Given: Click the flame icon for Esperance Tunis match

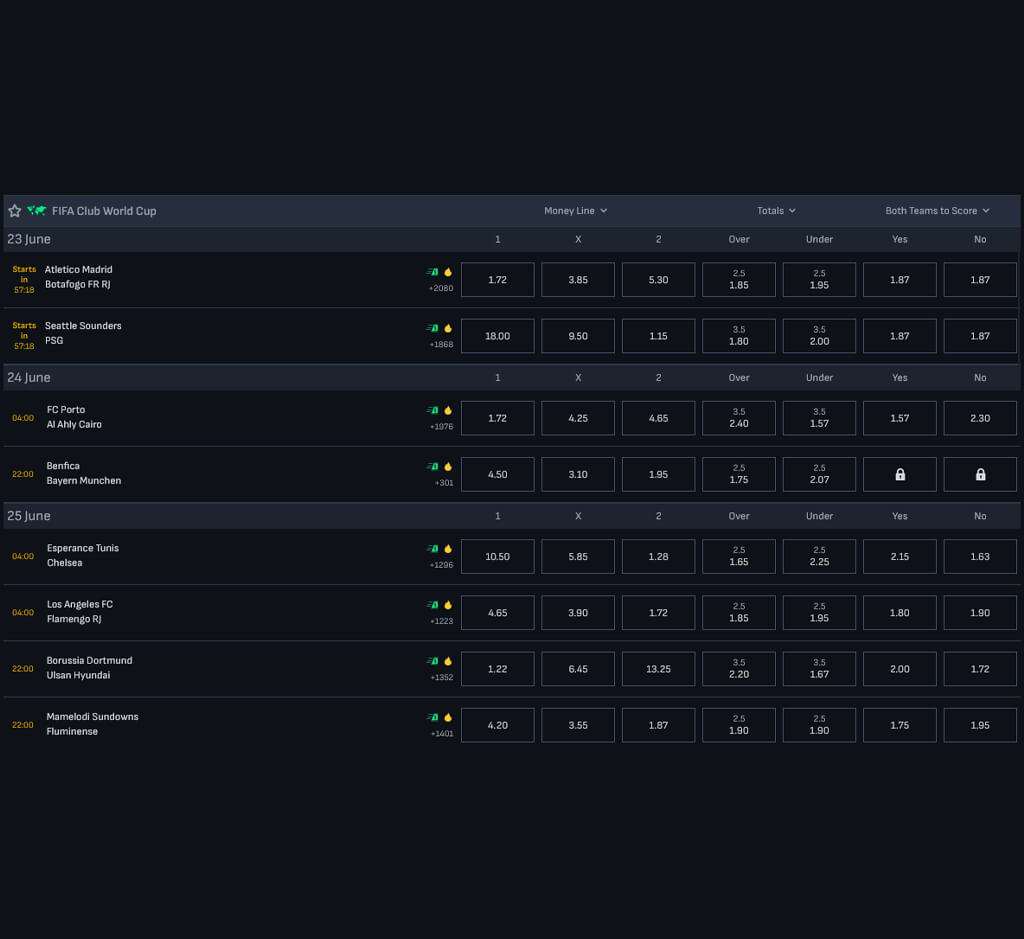Looking at the screenshot, I should pyautogui.click(x=448, y=549).
